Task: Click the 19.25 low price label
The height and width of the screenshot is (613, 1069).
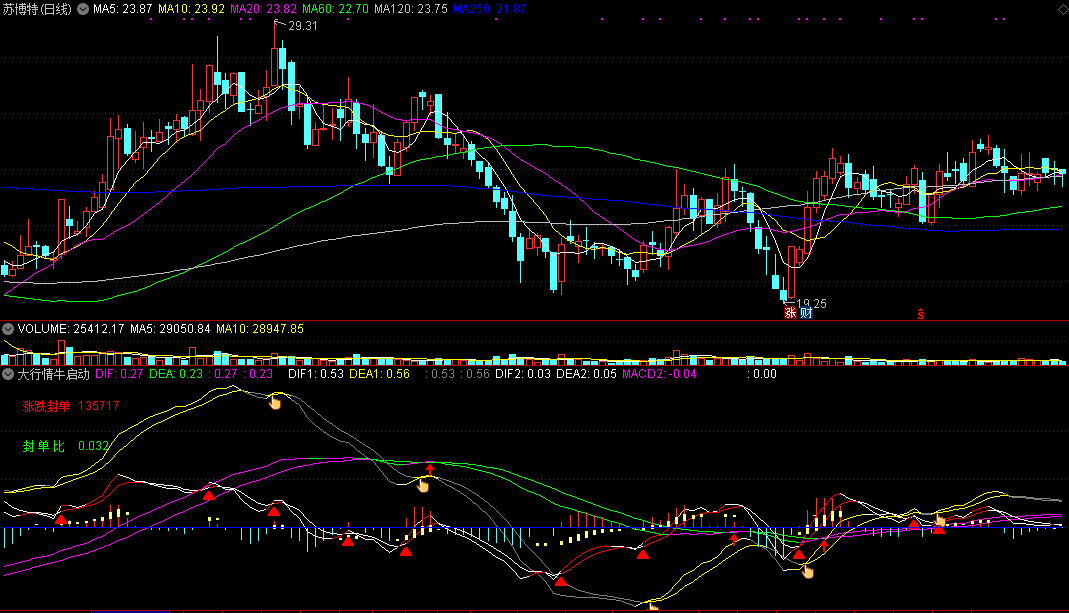Action: click(x=811, y=303)
